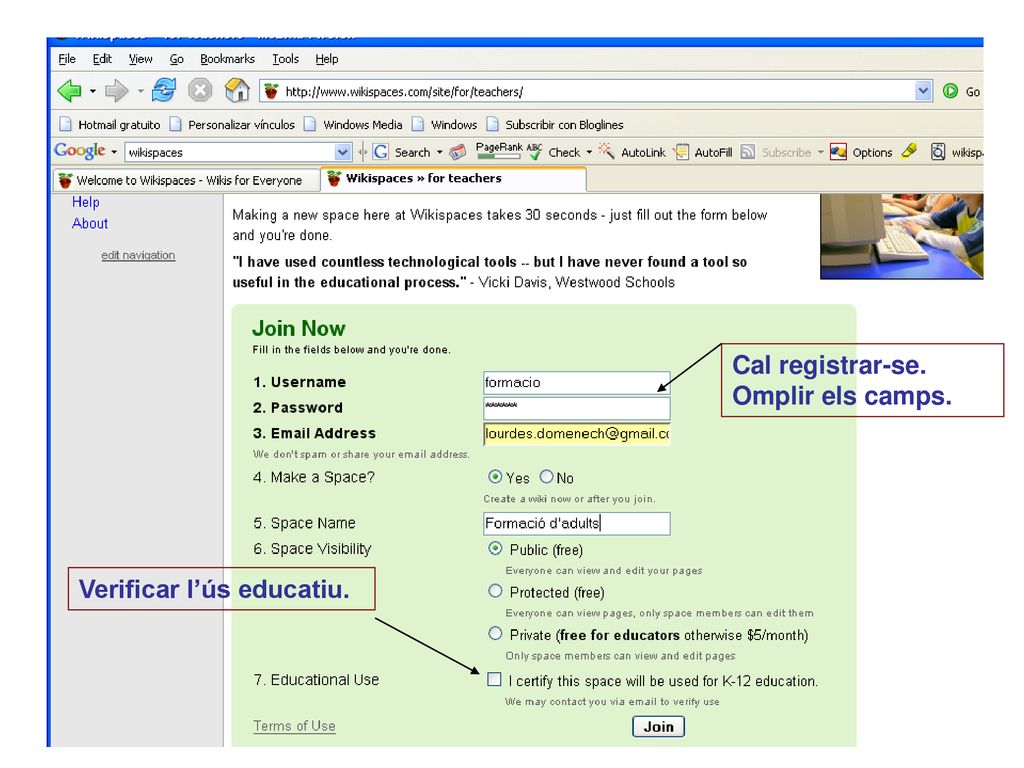Open the Home page icon
Image resolution: width=1024 pixels, height=768 pixels.
pyautogui.click(x=237, y=90)
